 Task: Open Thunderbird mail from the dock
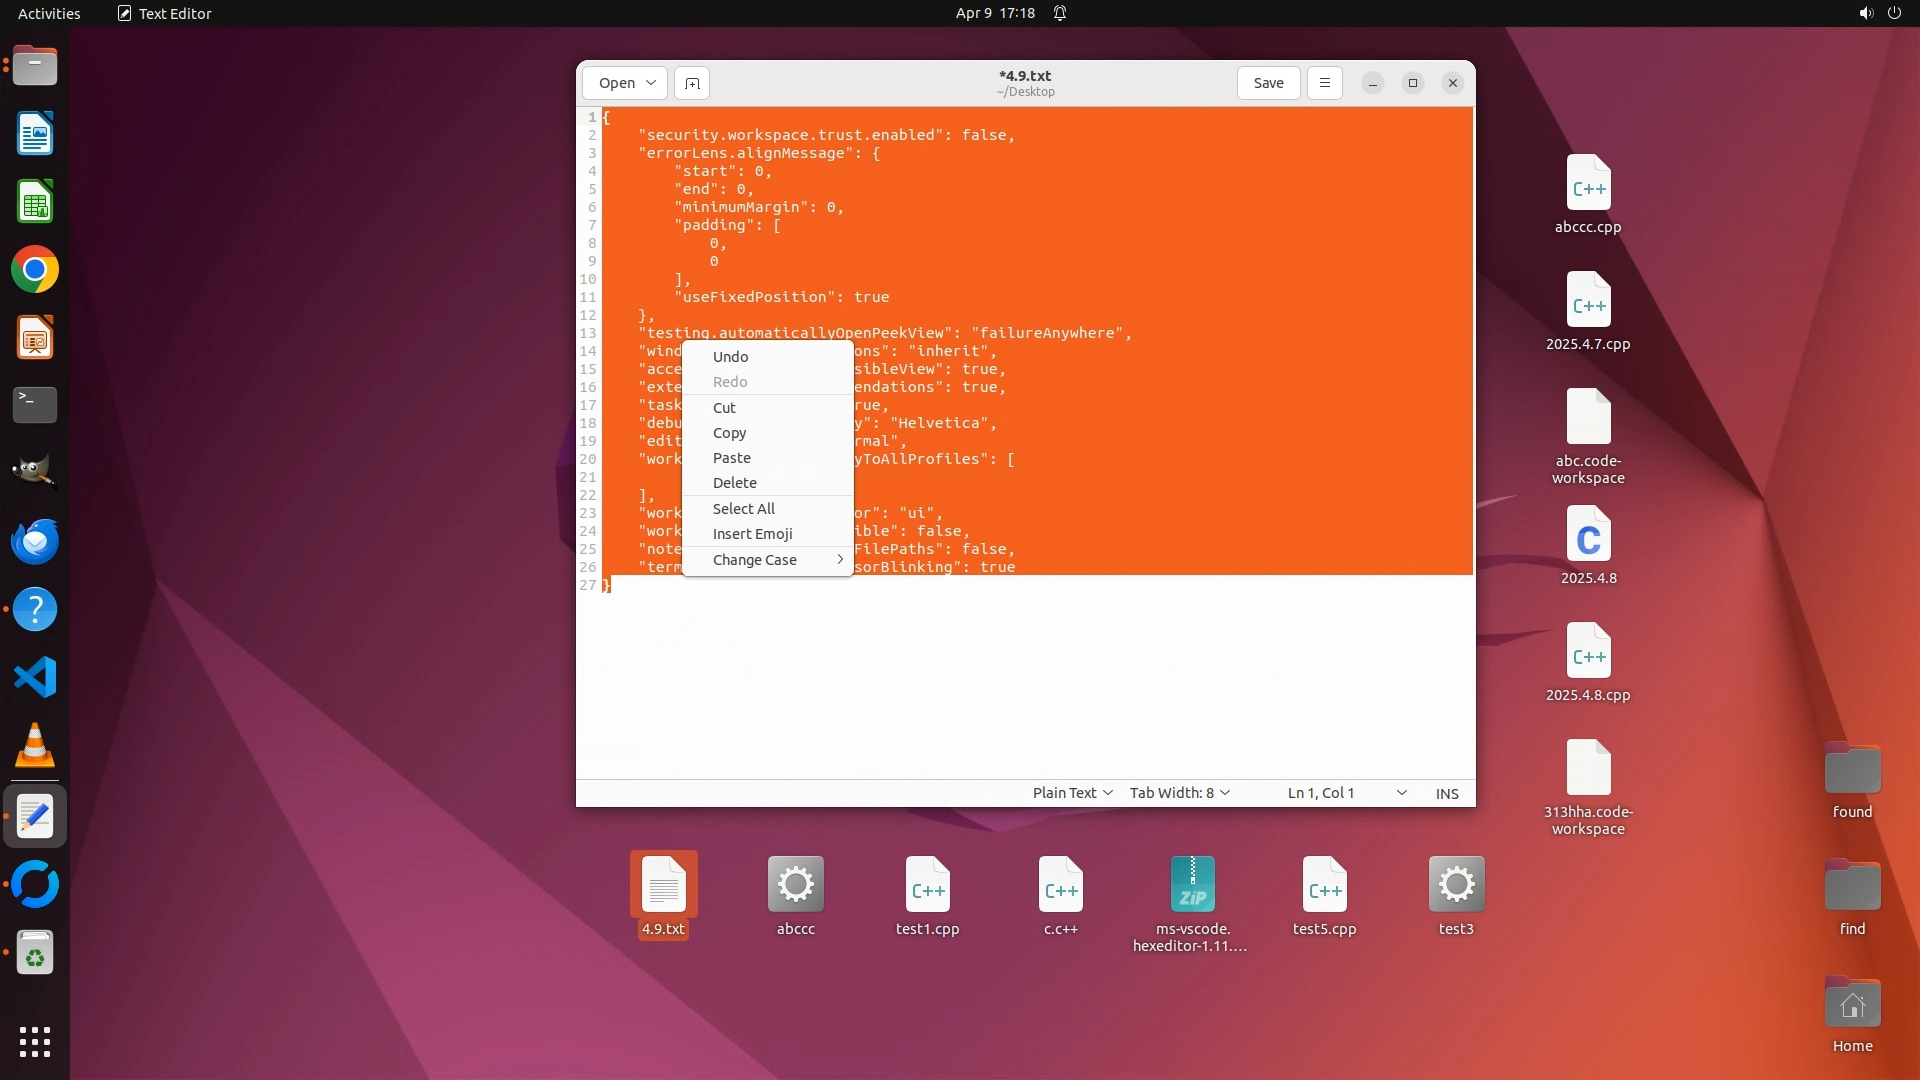click(35, 542)
